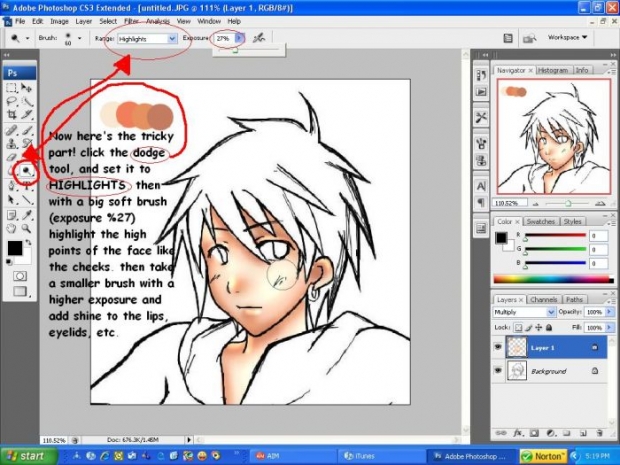The image size is (620, 465).
Task: Click the foreground color swatch
Action: click(x=15, y=248)
